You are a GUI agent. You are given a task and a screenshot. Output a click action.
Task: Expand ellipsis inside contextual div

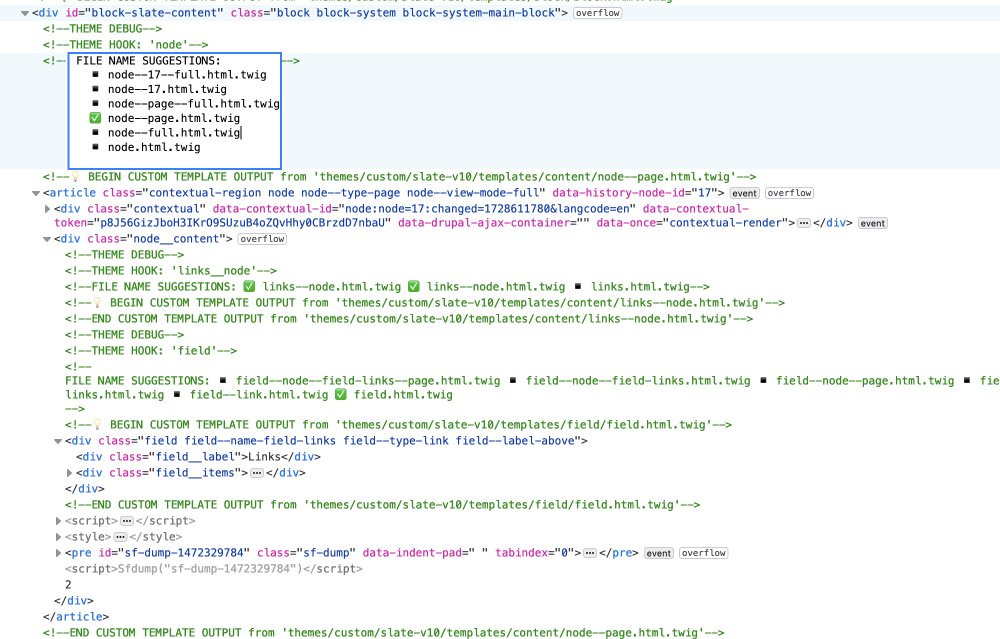804,223
